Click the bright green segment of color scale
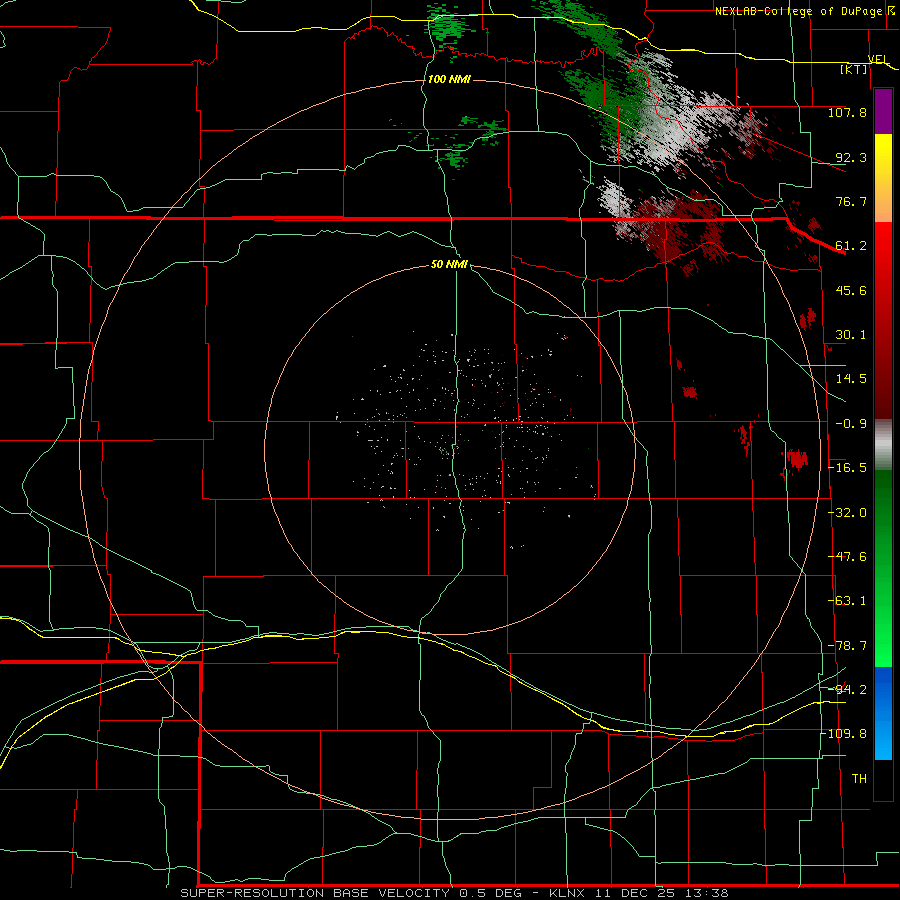The image size is (900, 900). click(883, 568)
